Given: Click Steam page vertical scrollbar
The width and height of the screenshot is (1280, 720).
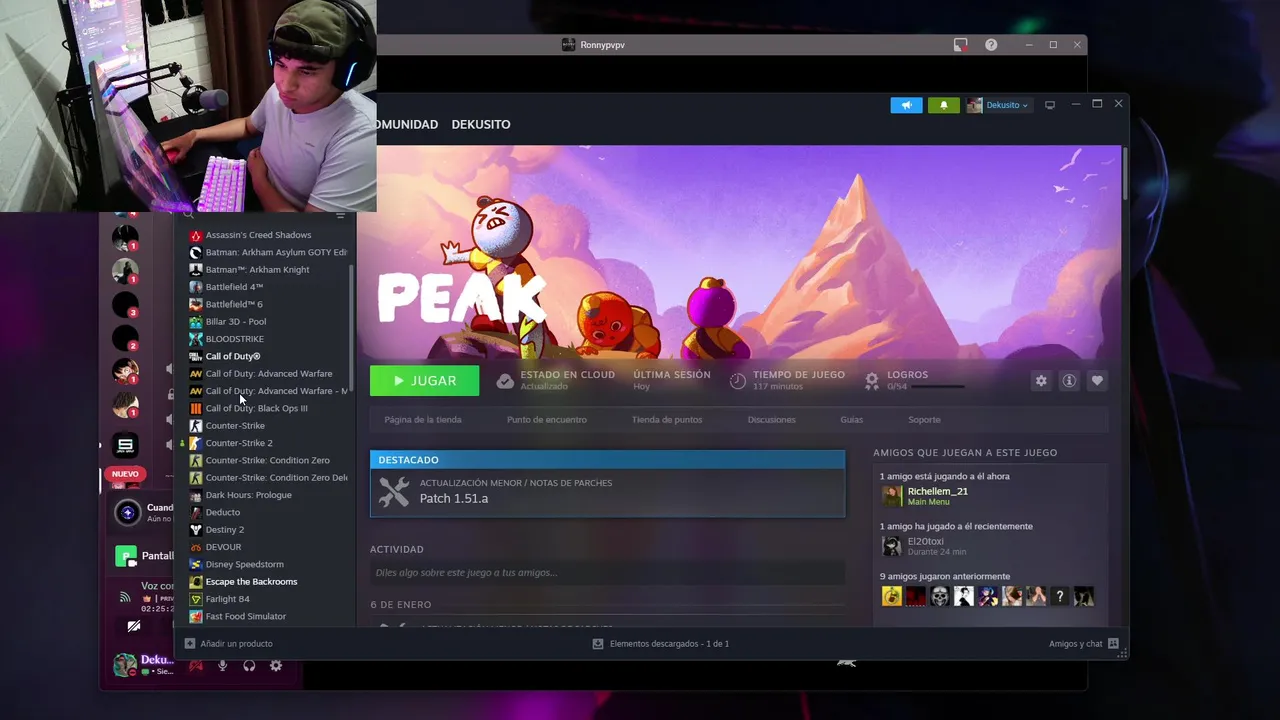Looking at the screenshot, I should [x=1124, y=172].
